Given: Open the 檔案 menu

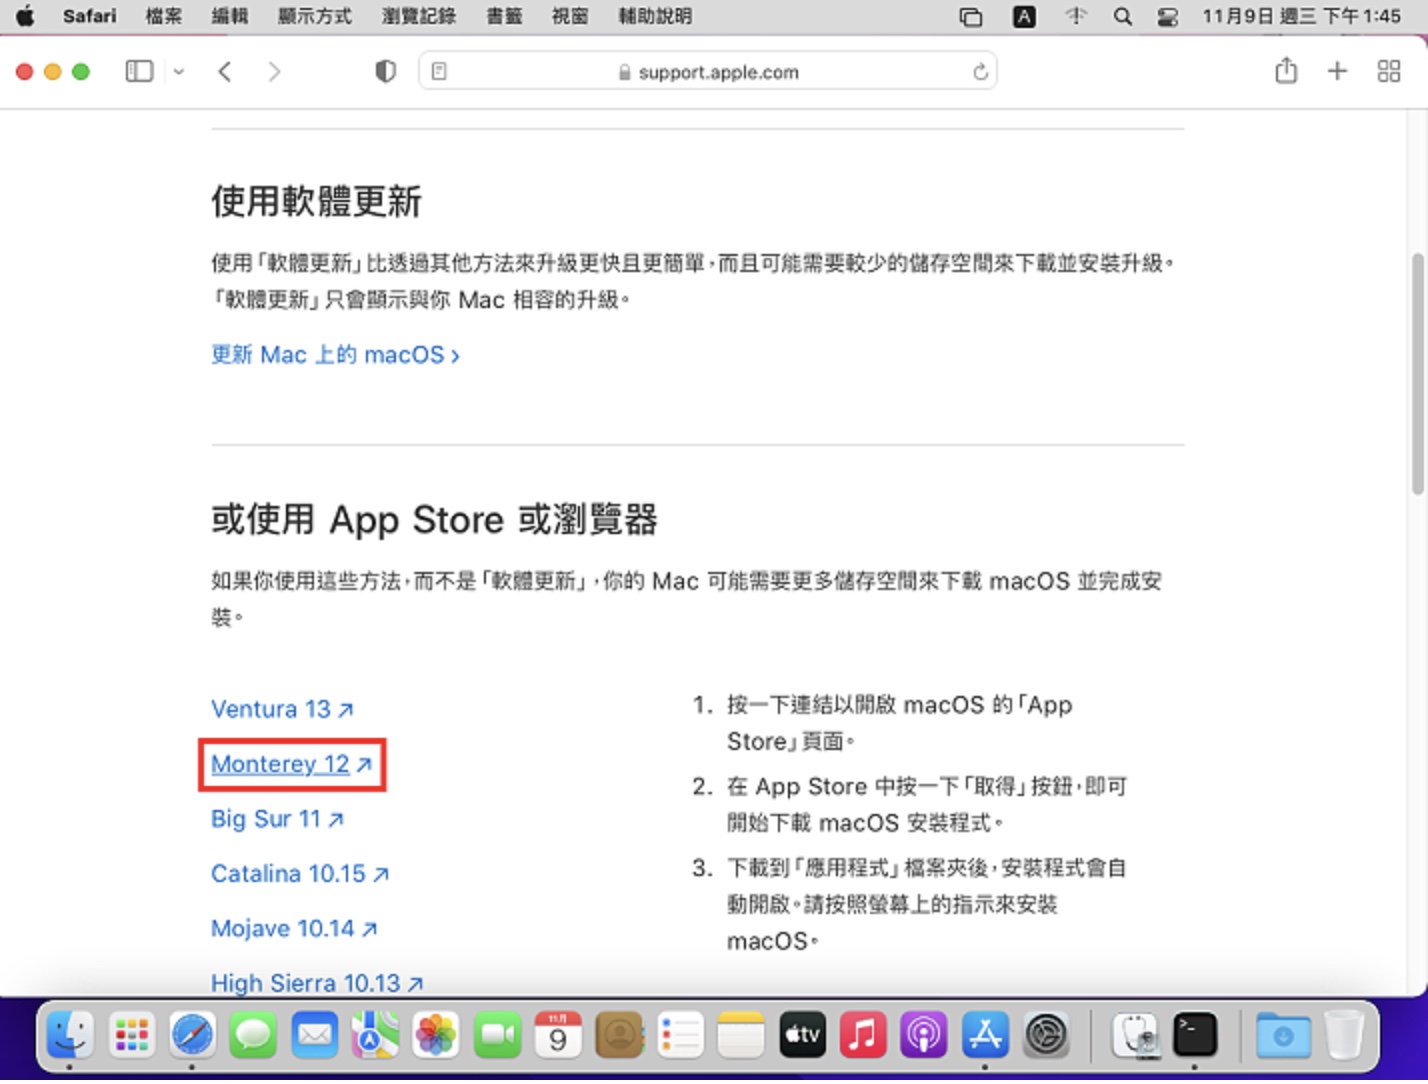Looking at the screenshot, I should 164,16.
